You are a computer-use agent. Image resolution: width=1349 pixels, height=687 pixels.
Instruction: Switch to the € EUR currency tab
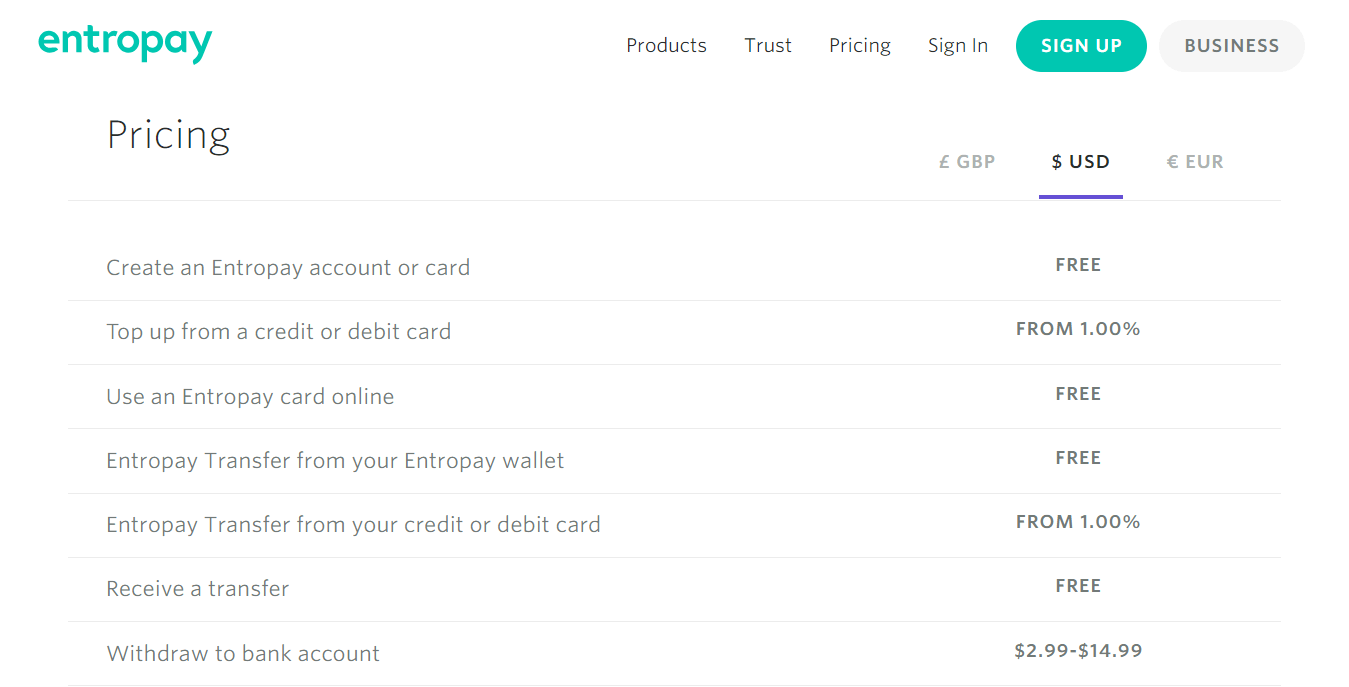coord(1195,162)
